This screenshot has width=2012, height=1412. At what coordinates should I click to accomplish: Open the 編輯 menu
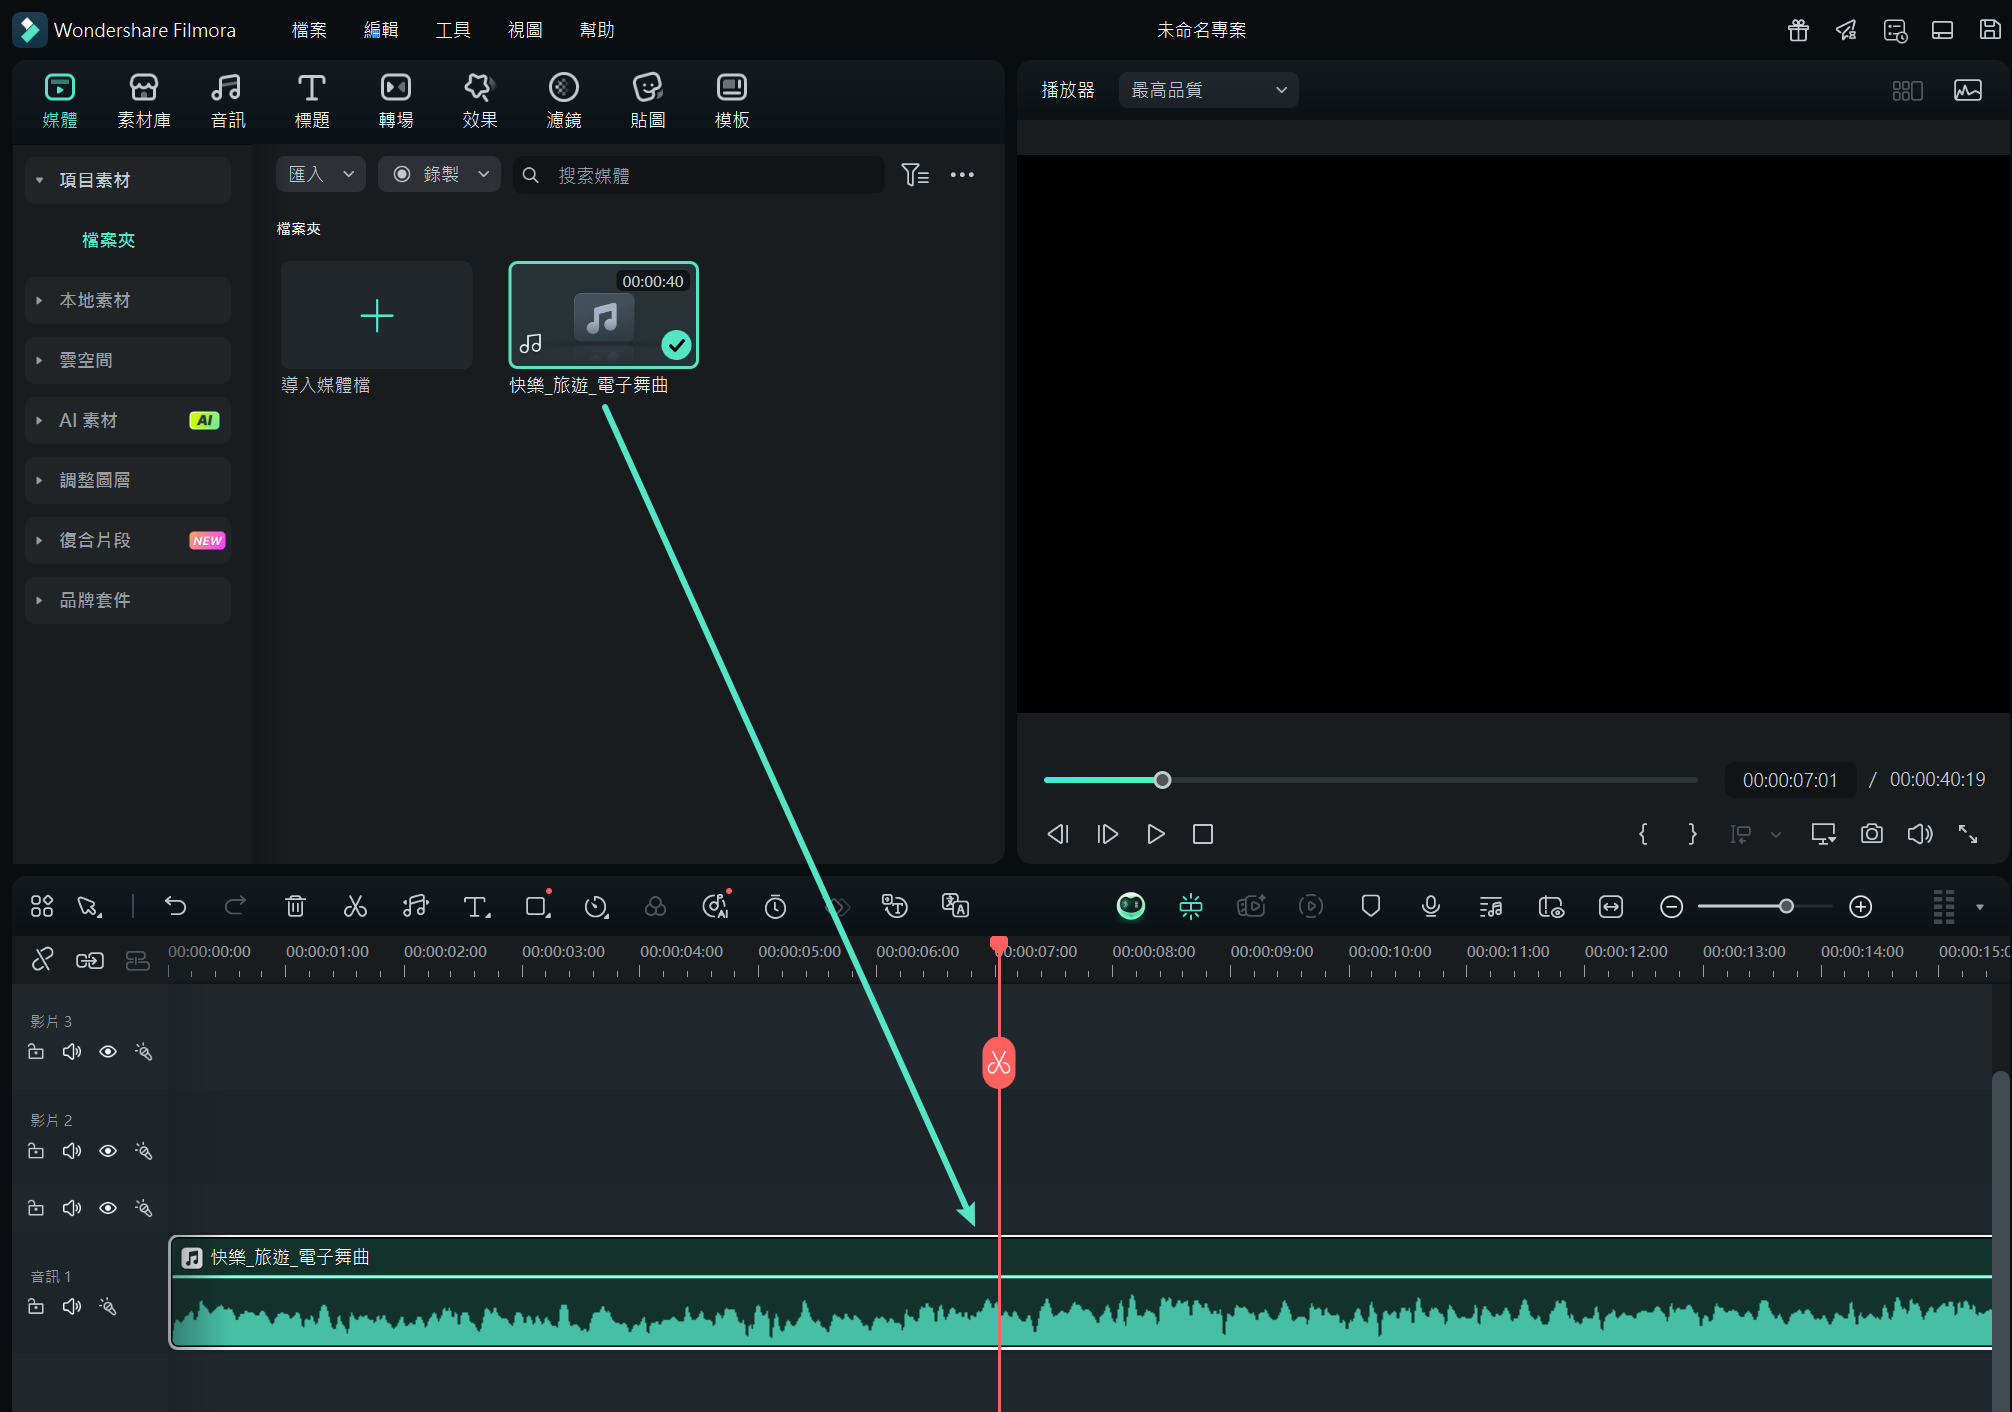pyautogui.click(x=381, y=30)
